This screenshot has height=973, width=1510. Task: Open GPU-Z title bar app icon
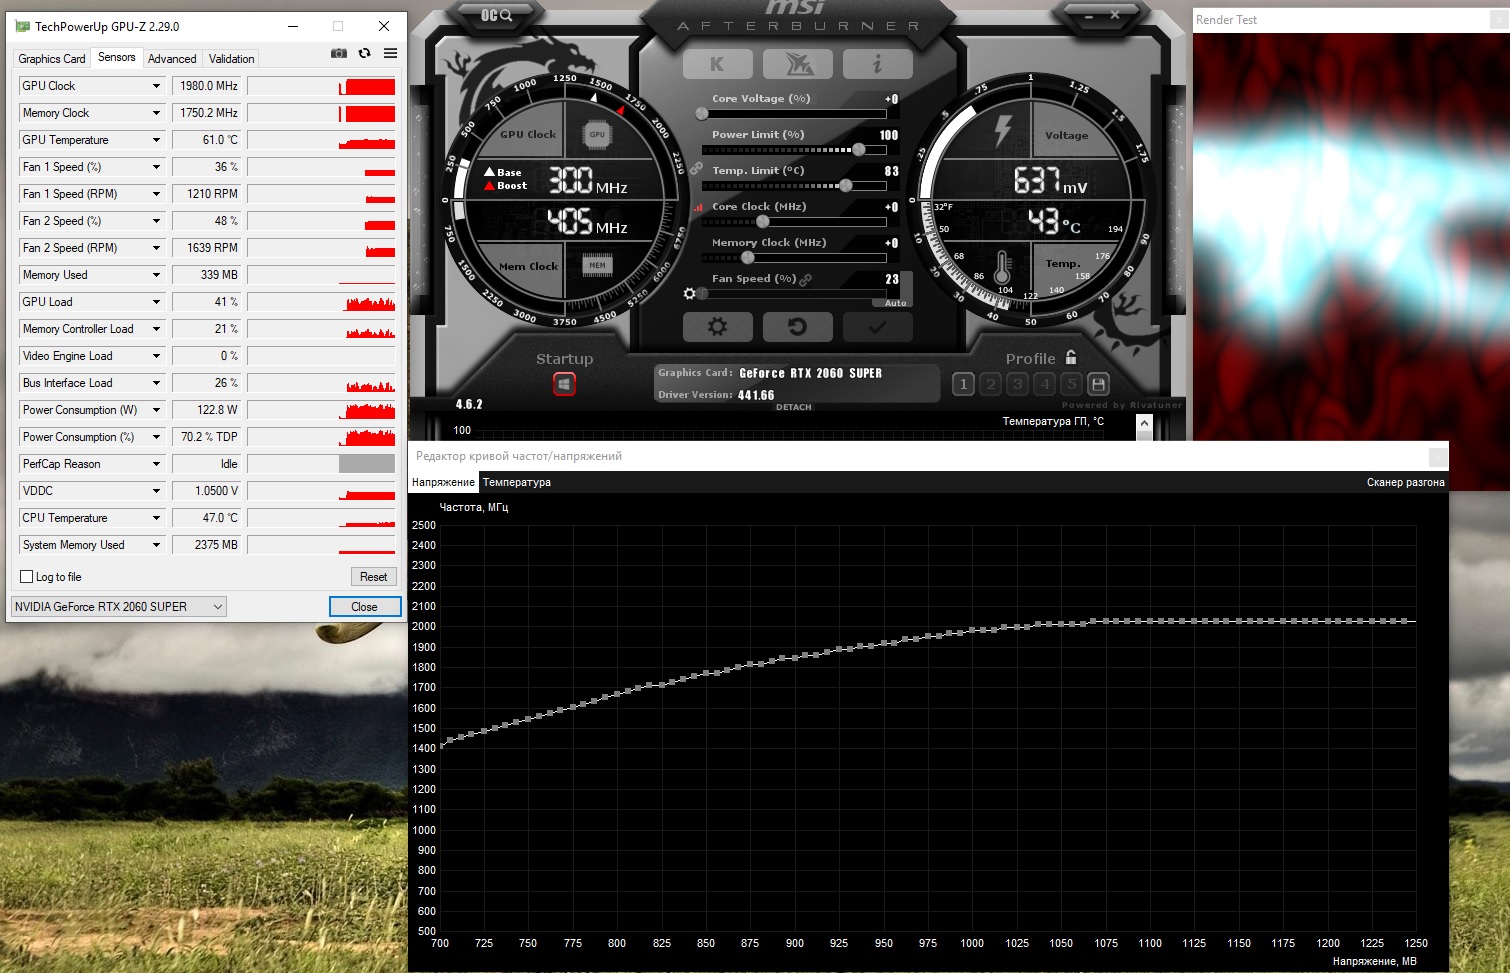pyautogui.click(x=22, y=26)
